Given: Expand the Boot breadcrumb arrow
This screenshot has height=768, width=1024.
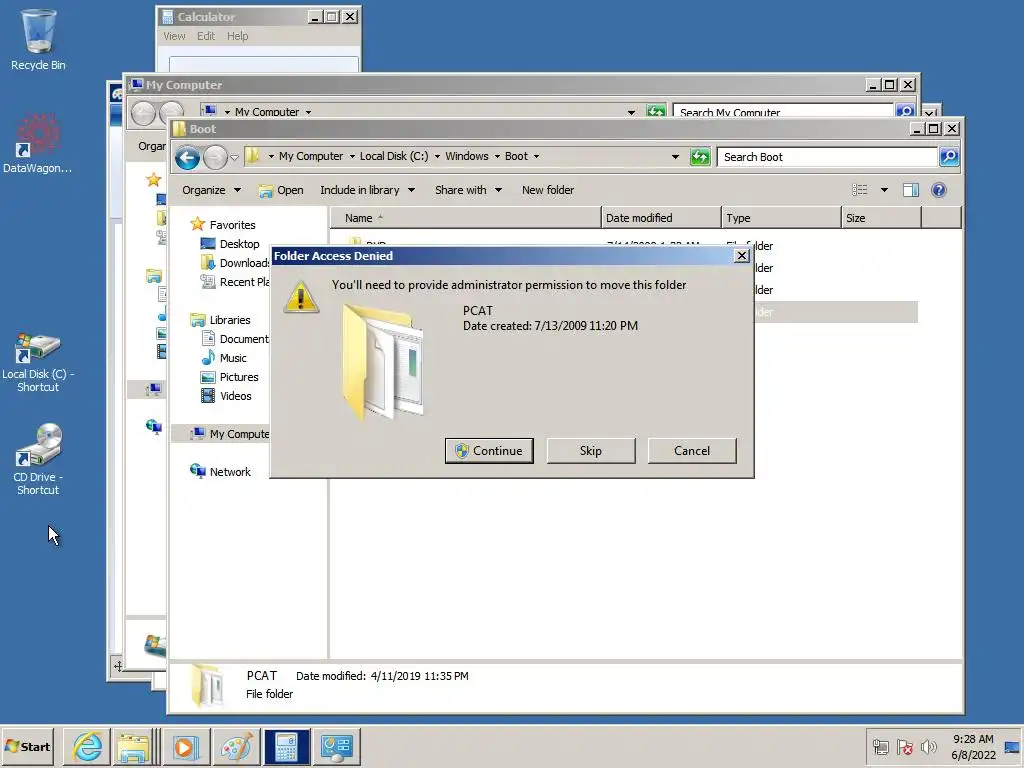Looking at the screenshot, I should pos(536,157).
